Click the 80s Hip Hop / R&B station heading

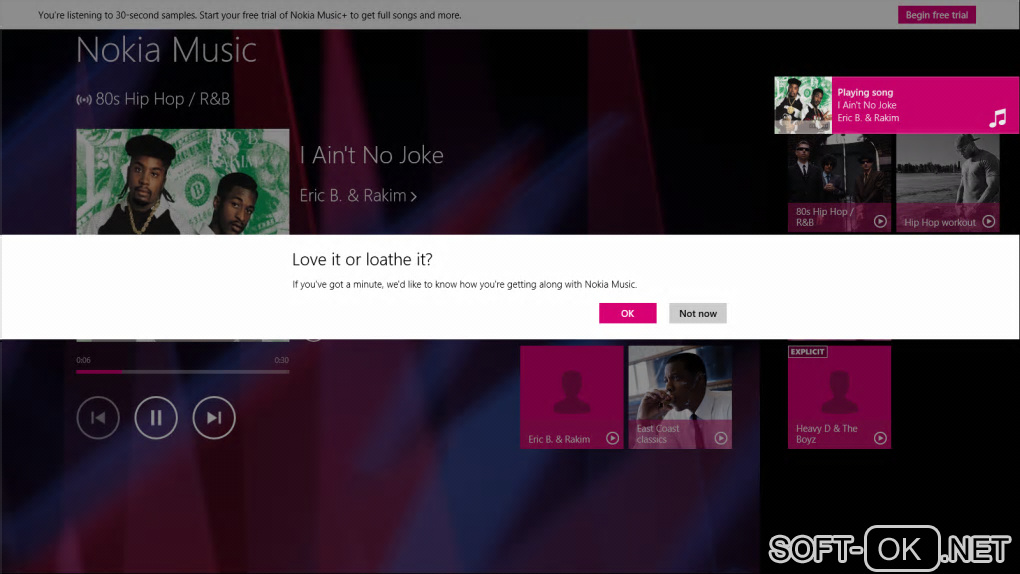pyautogui.click(x=163, y=99)
